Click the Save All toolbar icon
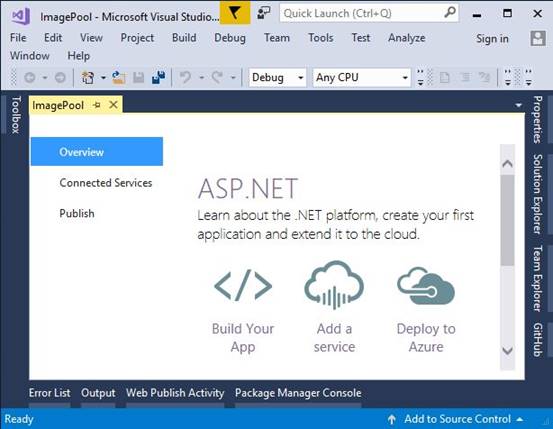553x429 pixels. coord(158,77)
